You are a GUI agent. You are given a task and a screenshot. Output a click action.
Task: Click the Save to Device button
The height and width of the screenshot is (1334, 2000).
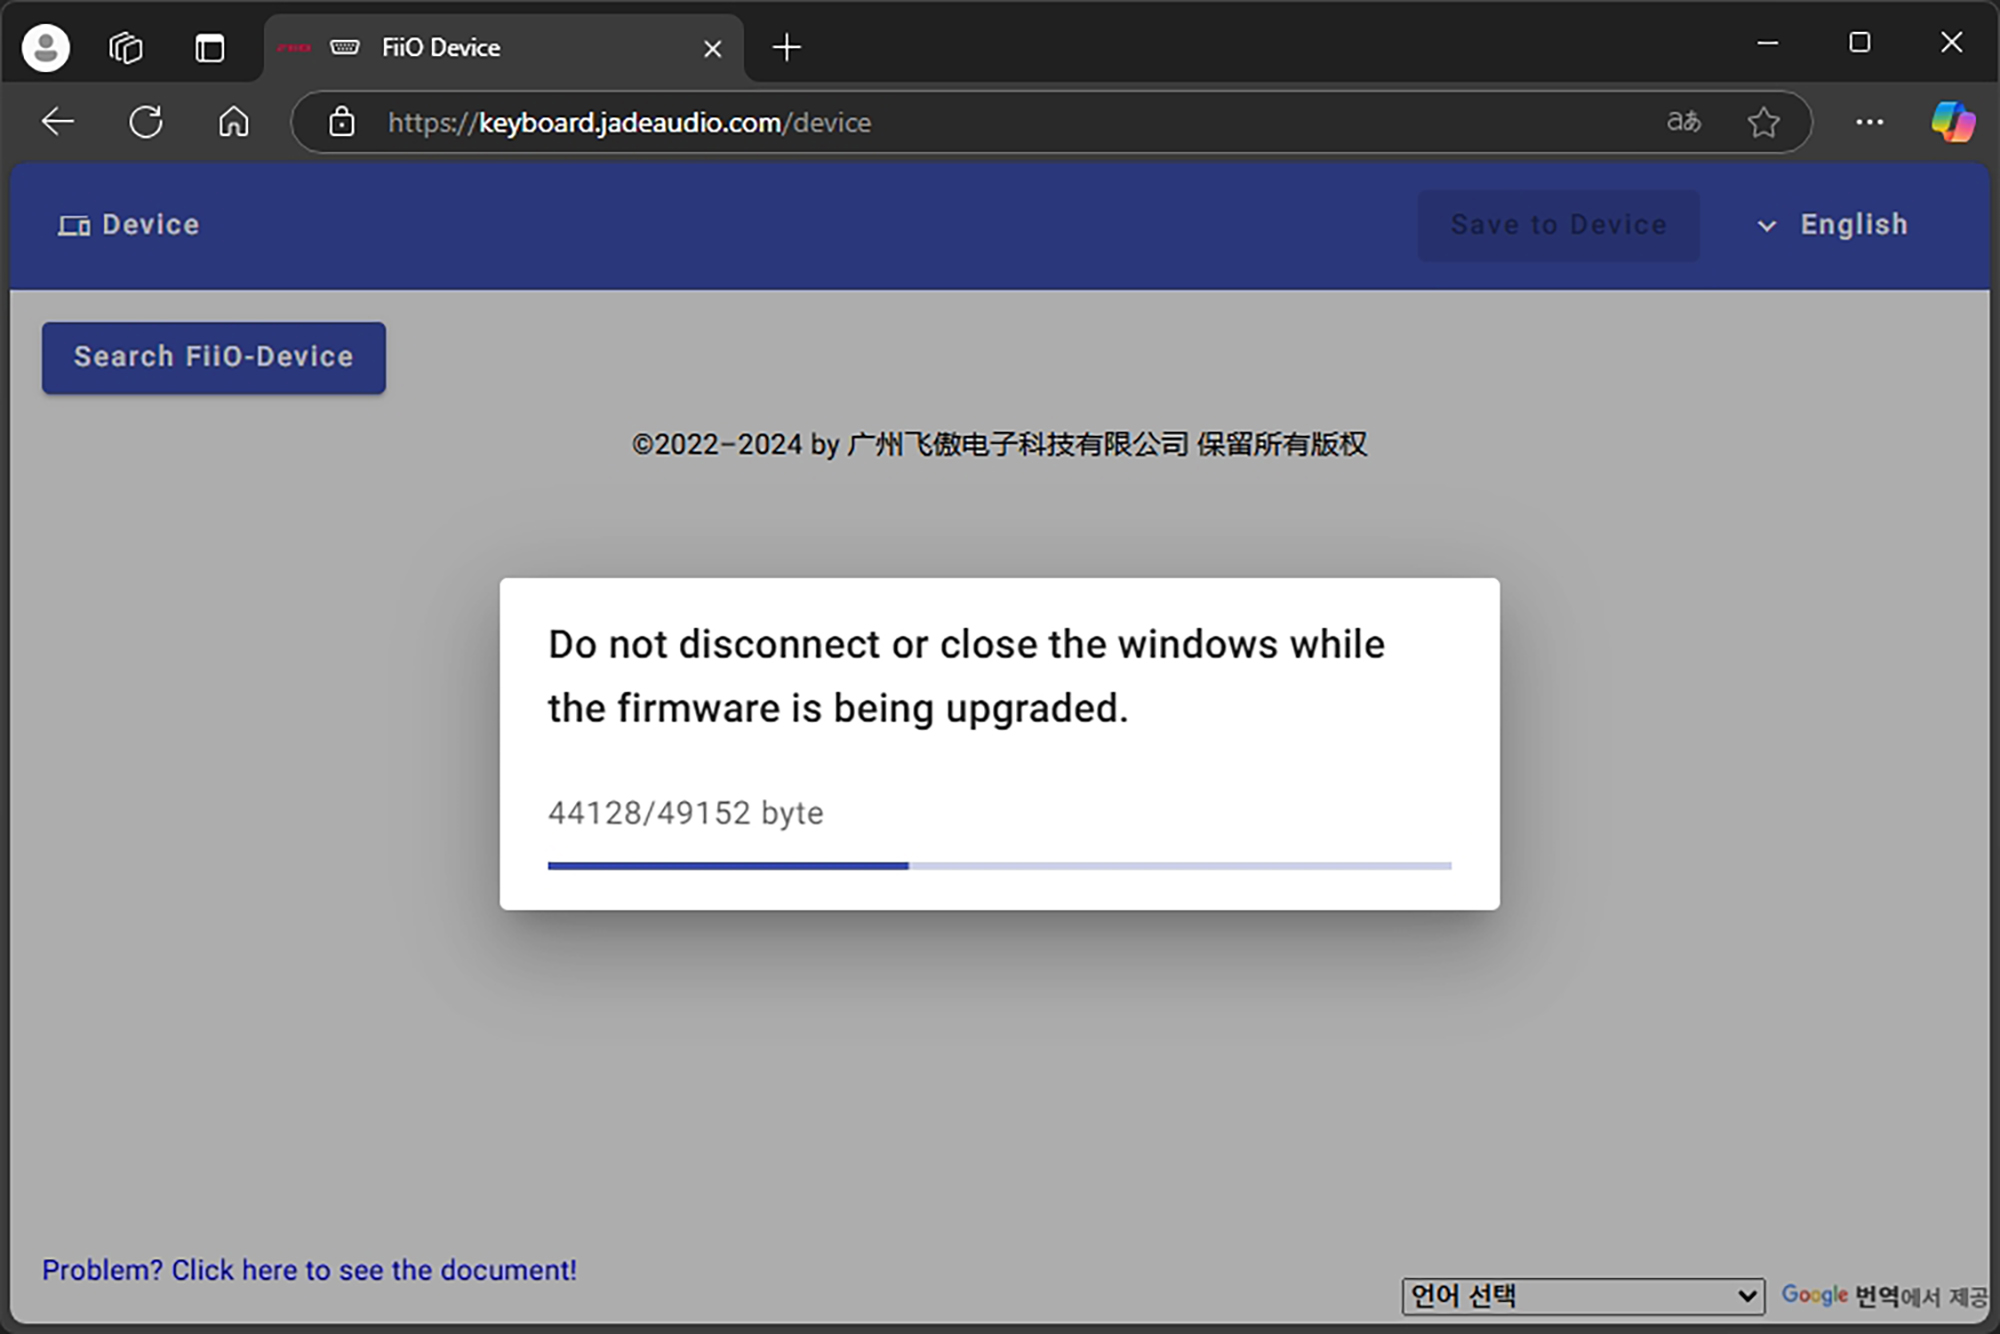1558,225
